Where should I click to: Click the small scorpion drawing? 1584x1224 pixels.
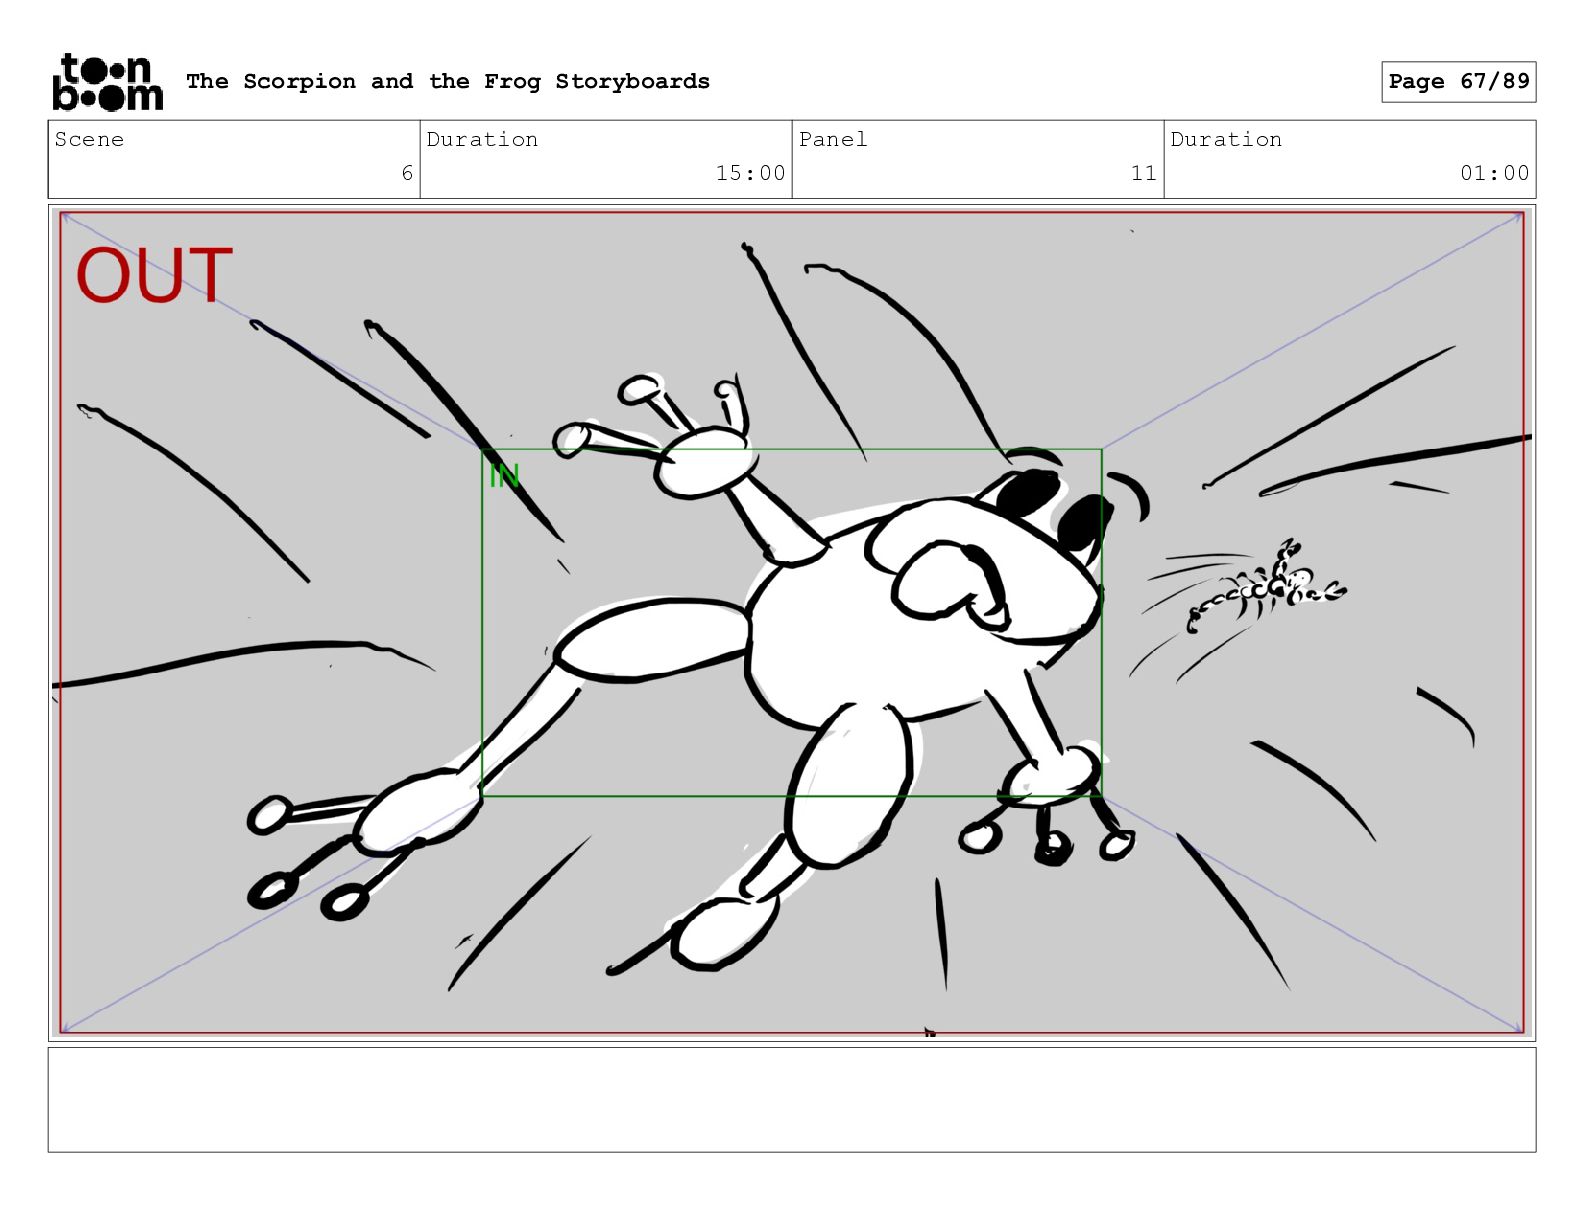tap(1265, 588)
